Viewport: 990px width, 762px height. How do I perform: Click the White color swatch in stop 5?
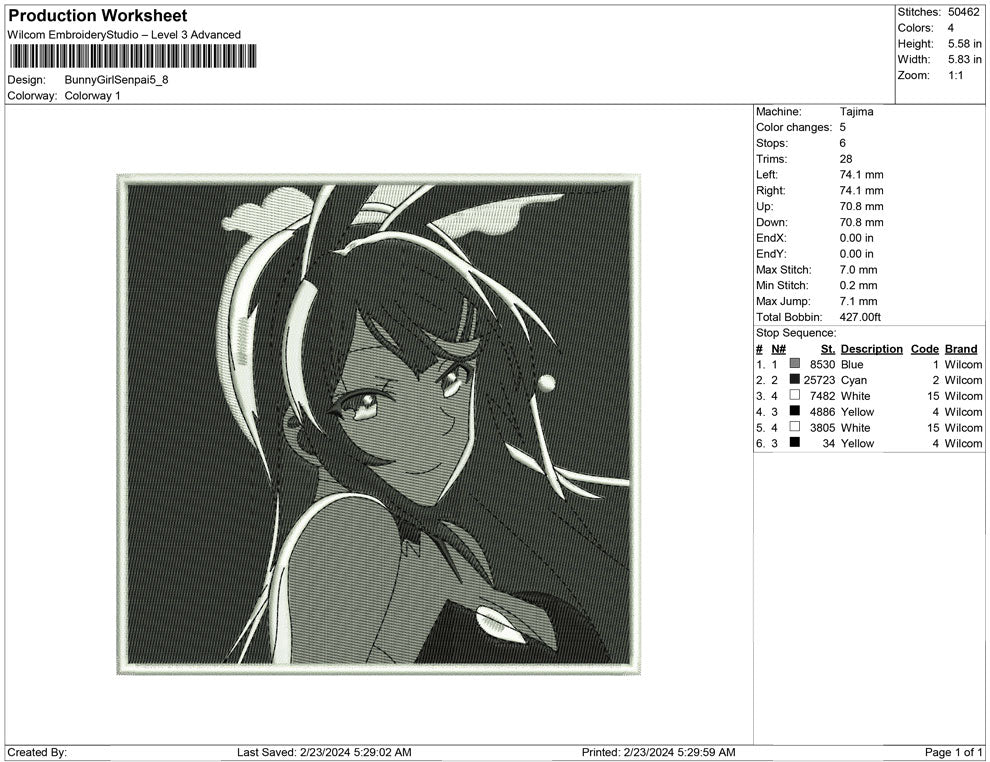point(795,427)
